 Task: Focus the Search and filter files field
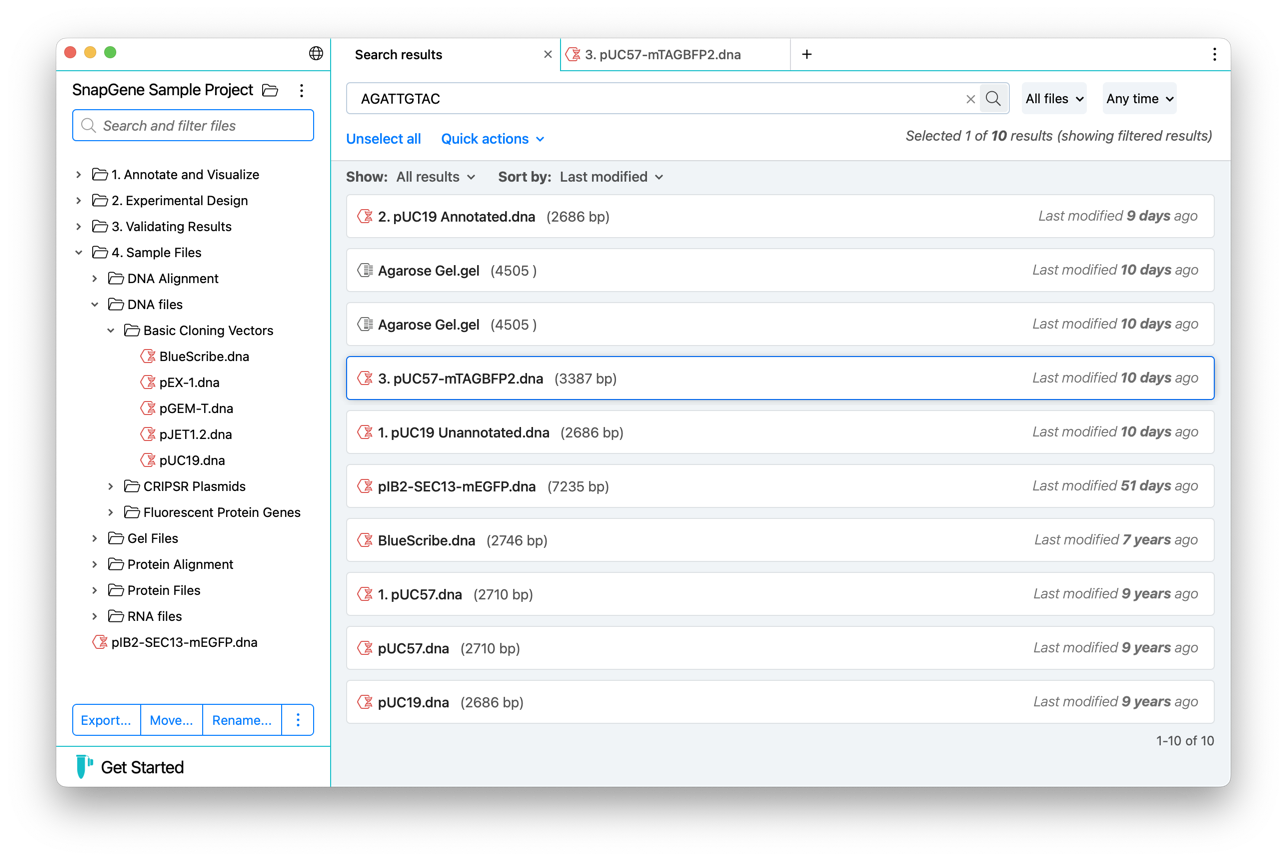pos(193,126)
